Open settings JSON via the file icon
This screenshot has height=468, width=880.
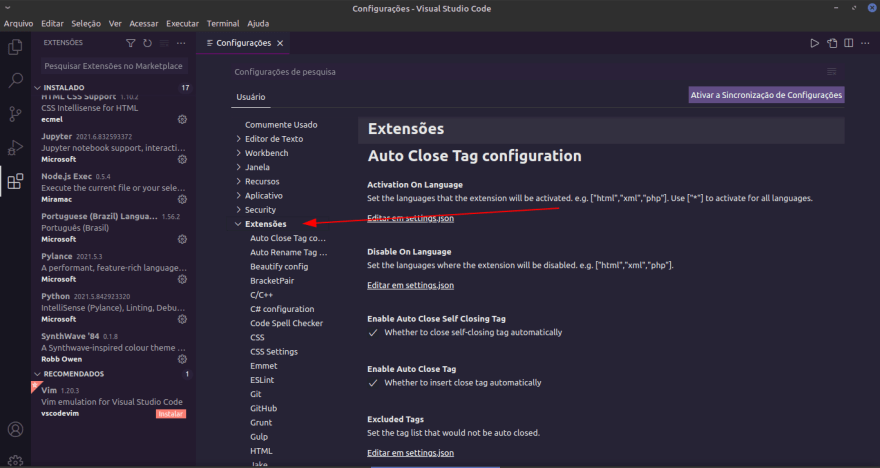click(x=832, y=43)
